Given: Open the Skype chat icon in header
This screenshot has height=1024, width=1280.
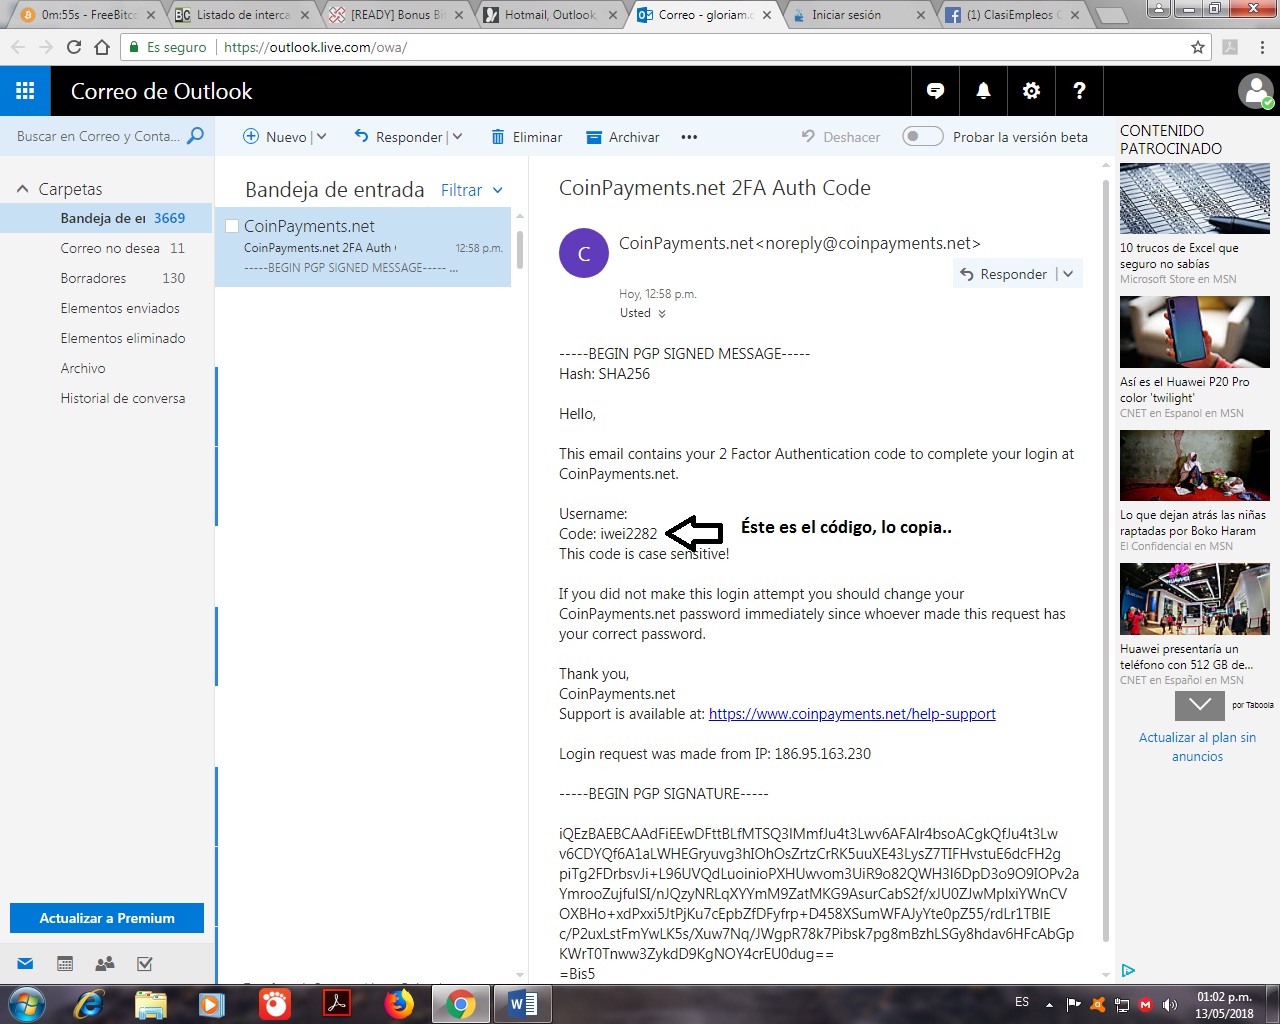Looking at the screenshot, I should 935,91.
